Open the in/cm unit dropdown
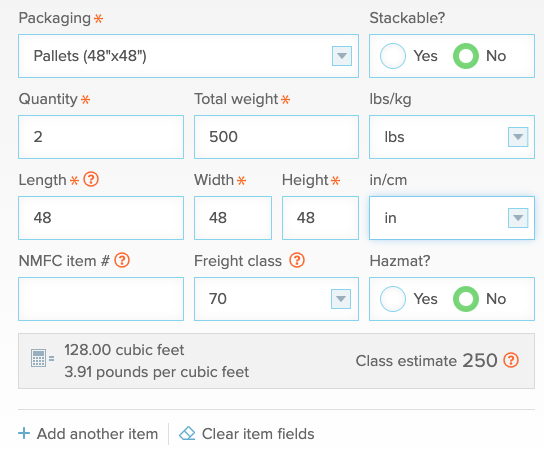 click(x=452, y=218)
